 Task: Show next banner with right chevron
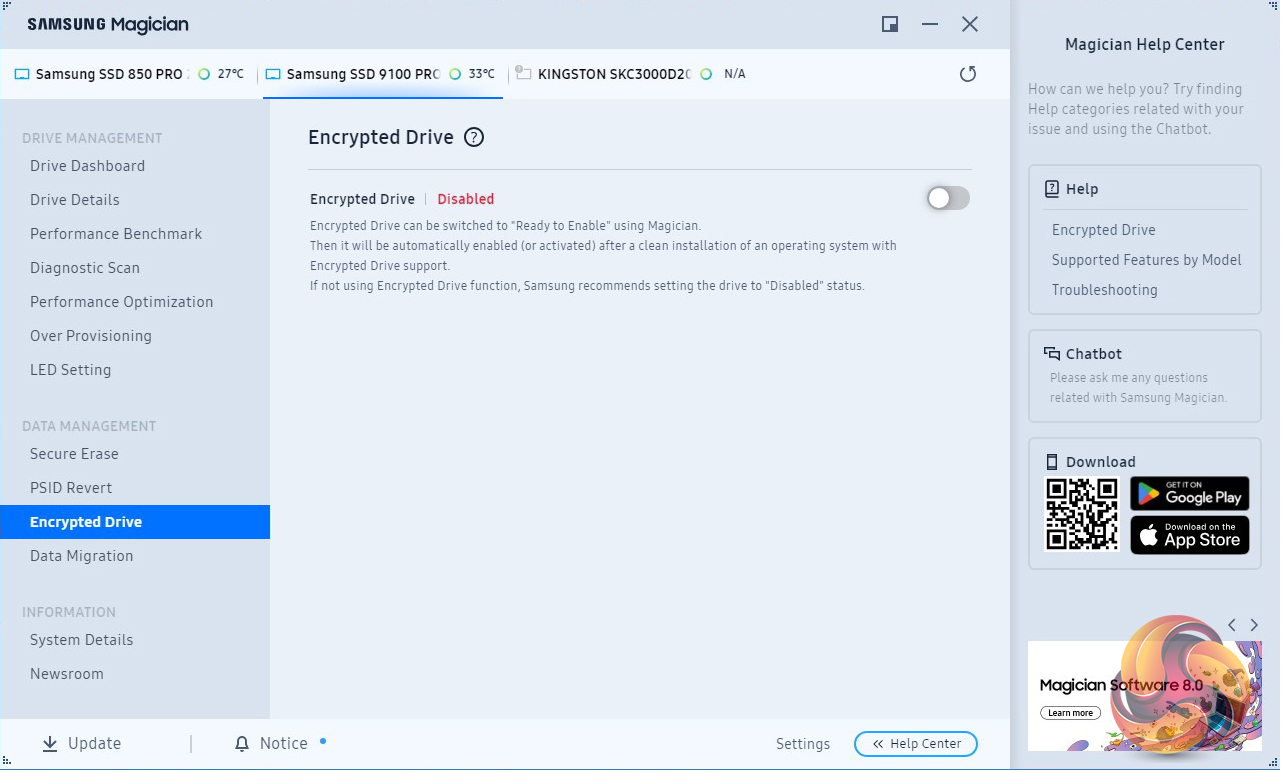pos(1254,625)
